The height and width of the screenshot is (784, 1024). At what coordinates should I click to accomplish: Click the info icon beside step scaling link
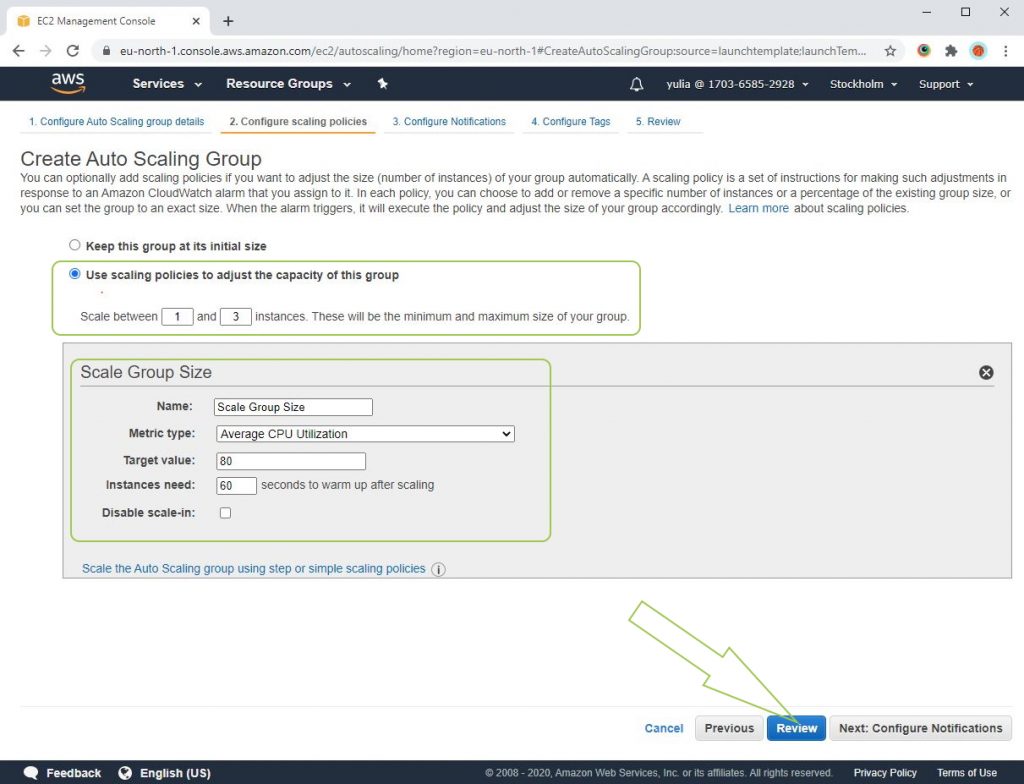coord(439,569)
